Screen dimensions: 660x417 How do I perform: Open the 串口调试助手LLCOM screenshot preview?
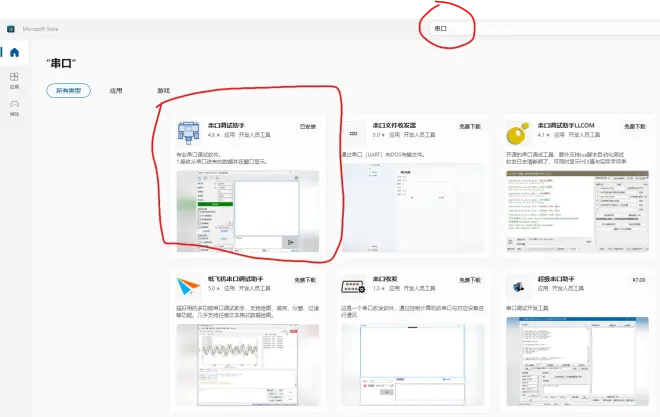[x=577, y=211]
